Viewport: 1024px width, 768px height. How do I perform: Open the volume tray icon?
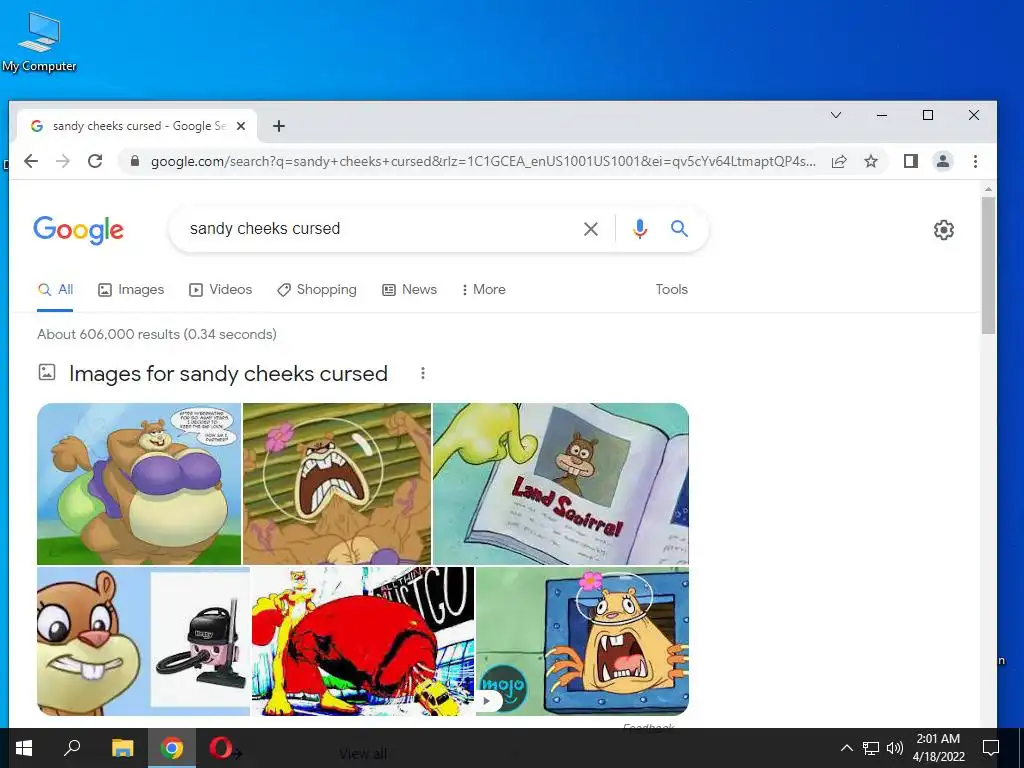894,748
